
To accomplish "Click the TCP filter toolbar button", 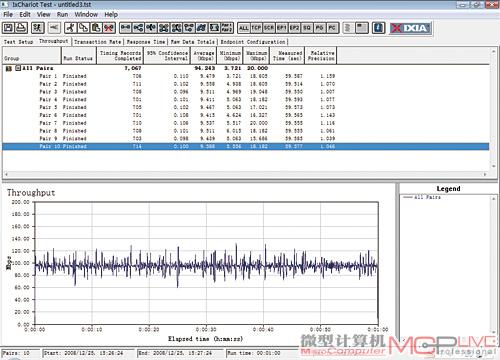I will pyautogui.click(x=256, y=28).
